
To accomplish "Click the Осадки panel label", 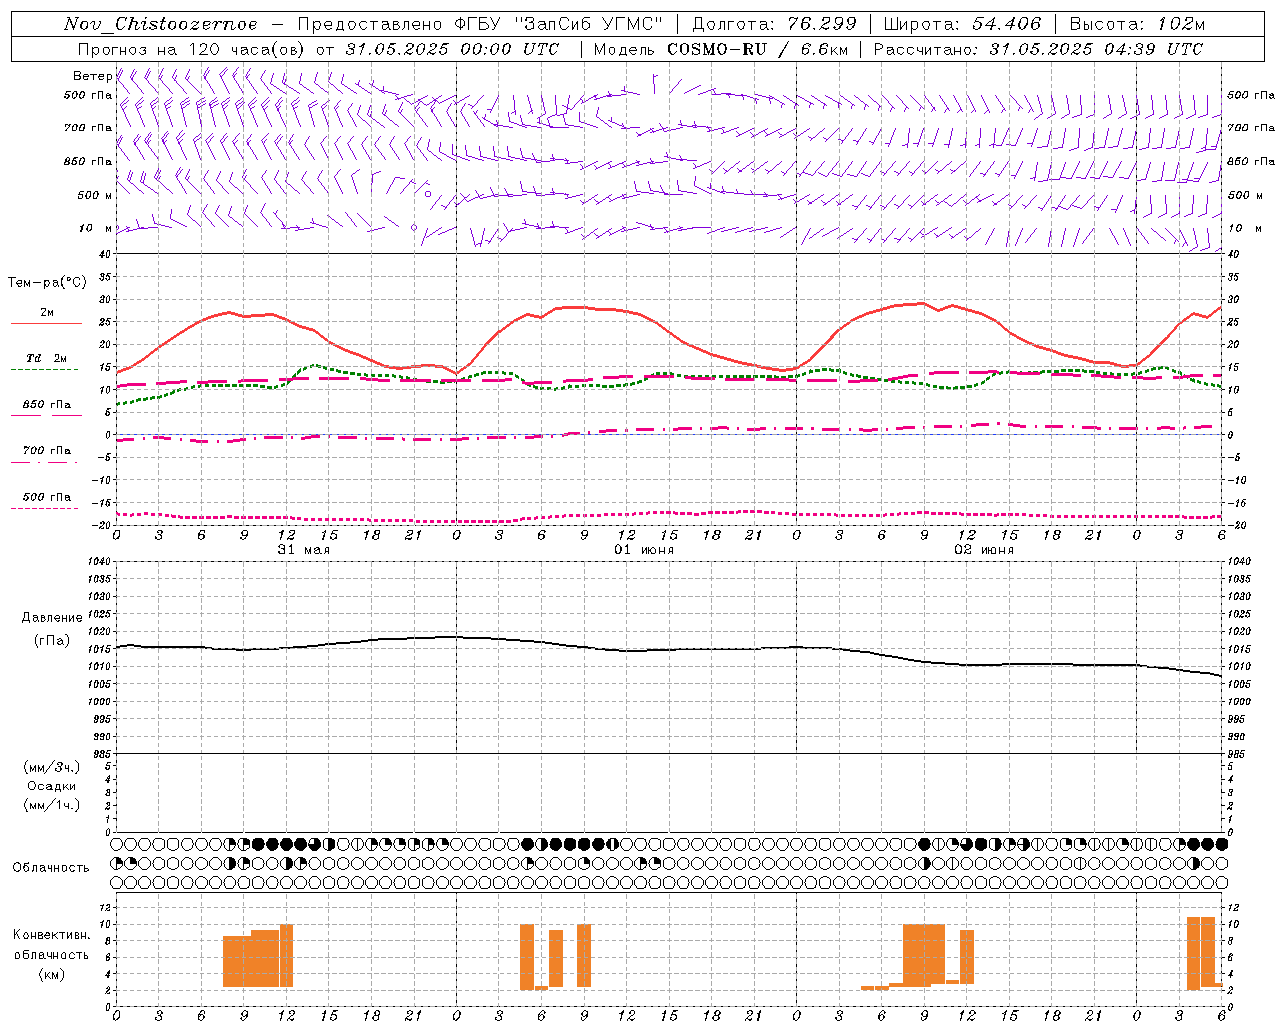I will (x=52, y=786).
